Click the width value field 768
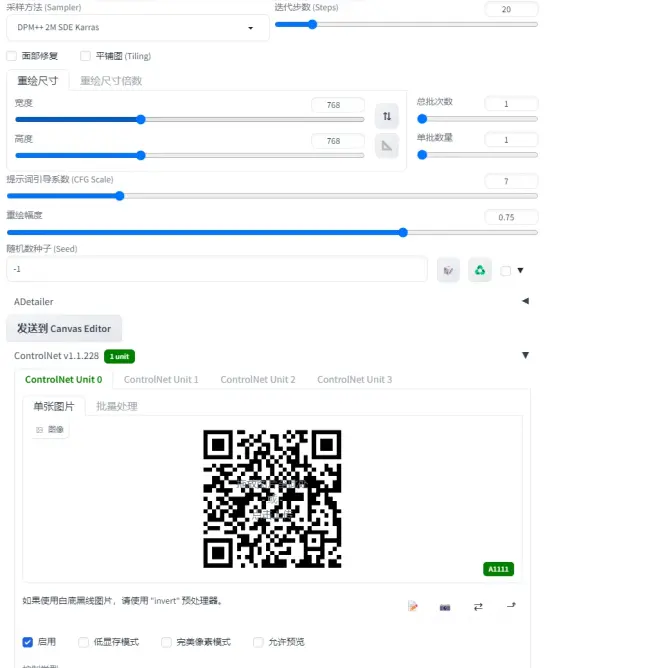 pyautogui.click(x=338, y=105)
